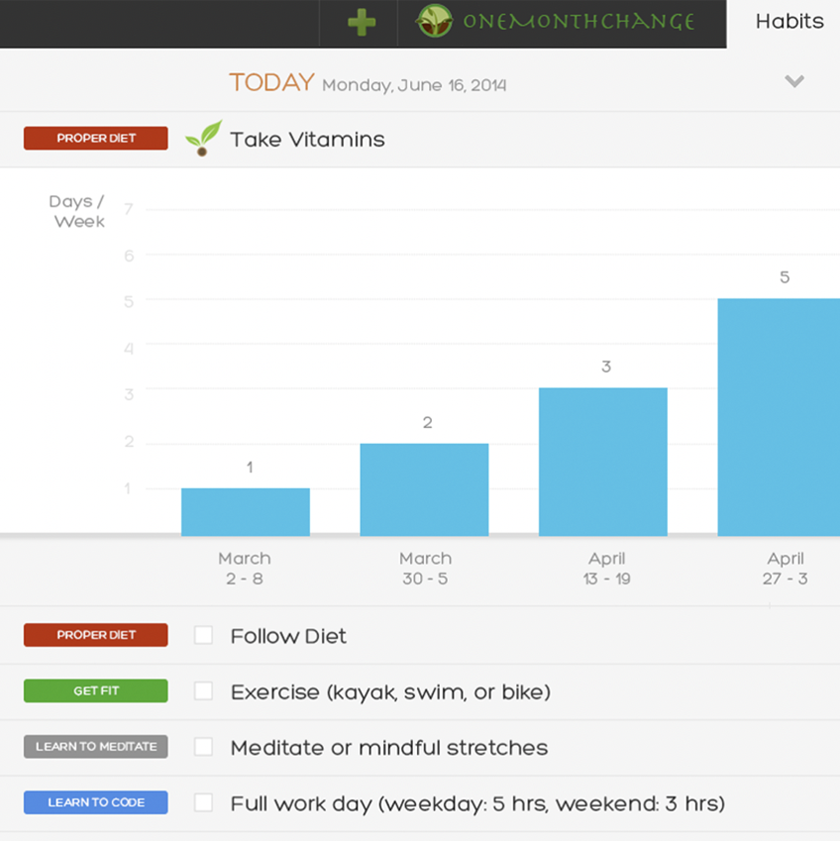
Task: Select the March 30 - 5 bar
Action: point(424,490)
